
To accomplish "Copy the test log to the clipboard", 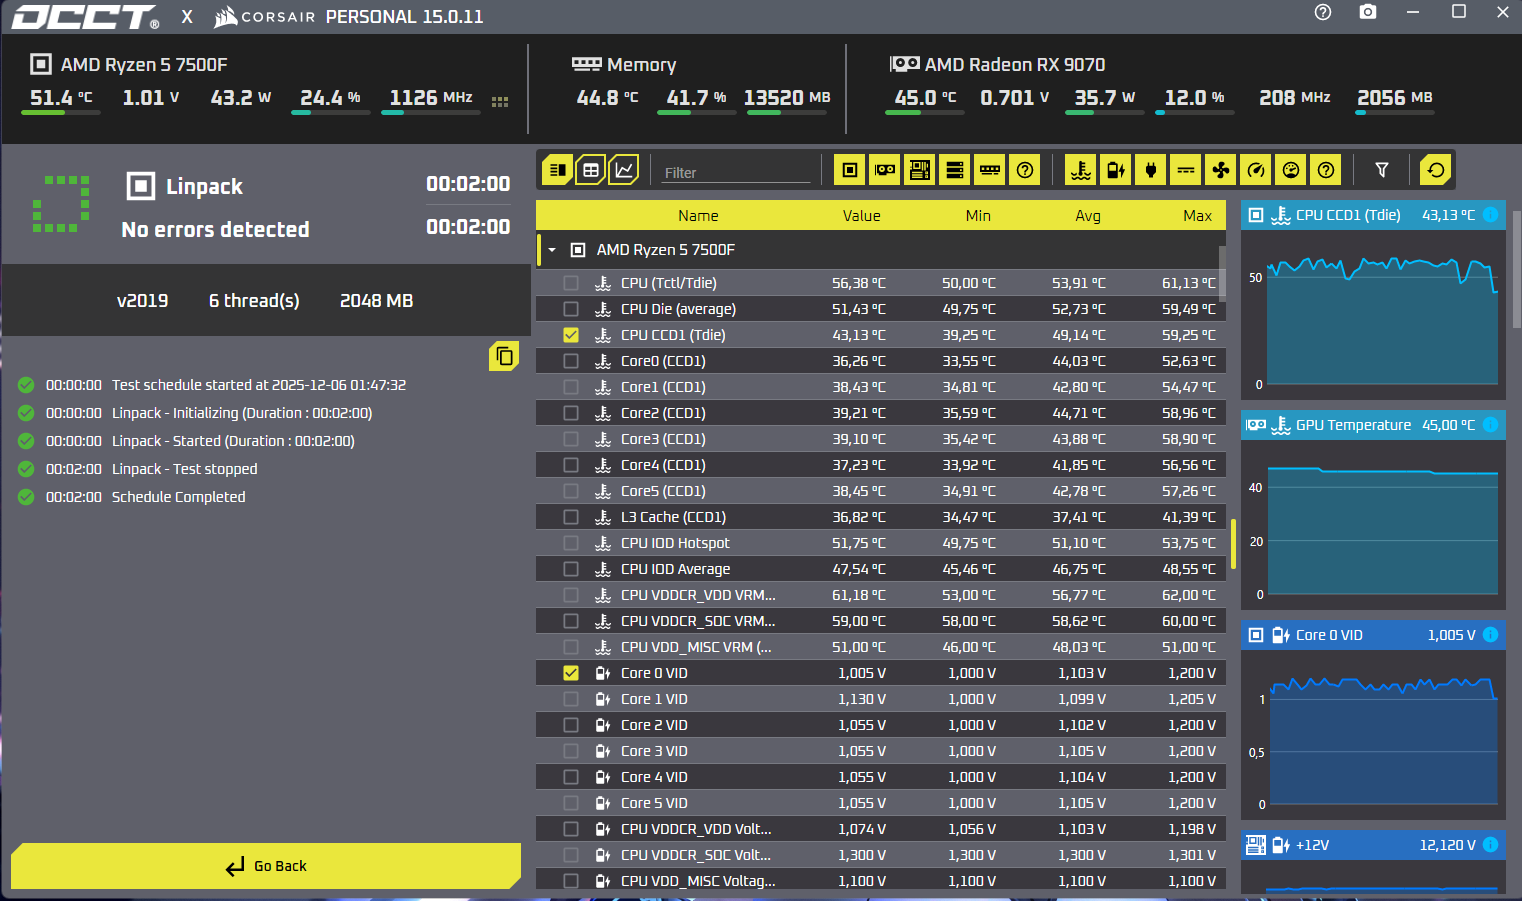I will click(504, 356).
